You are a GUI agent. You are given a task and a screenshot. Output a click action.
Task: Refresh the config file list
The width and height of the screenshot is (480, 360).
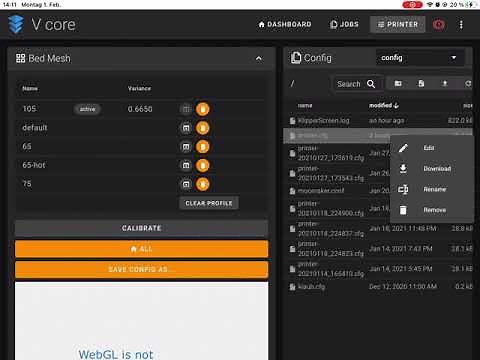(x=468, y=83)
